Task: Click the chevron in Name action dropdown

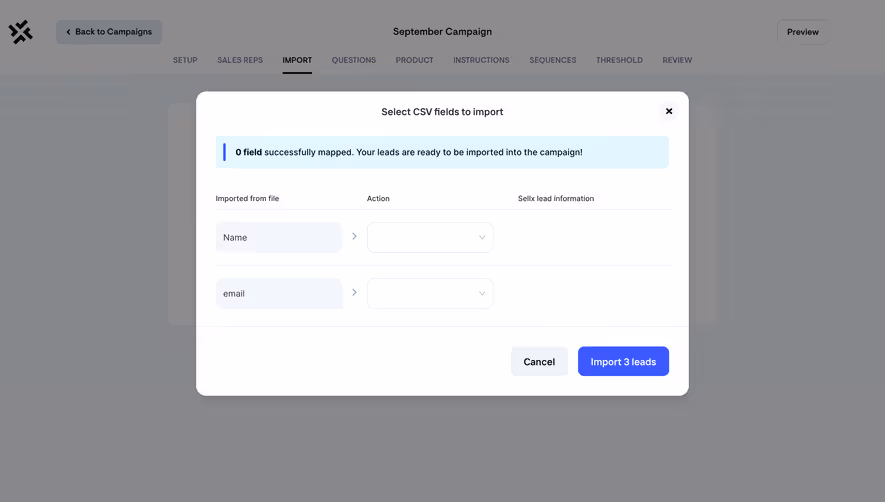Action: coord(482,238)
